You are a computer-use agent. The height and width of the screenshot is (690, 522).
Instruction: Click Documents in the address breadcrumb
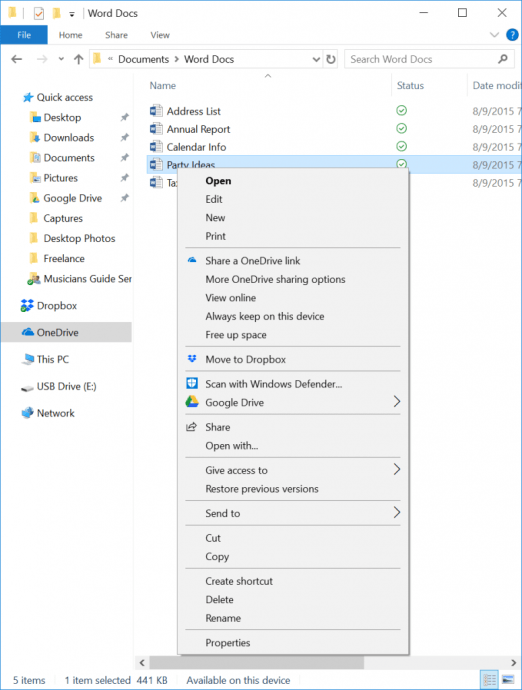pyautogui.click(x=143, y=59)
